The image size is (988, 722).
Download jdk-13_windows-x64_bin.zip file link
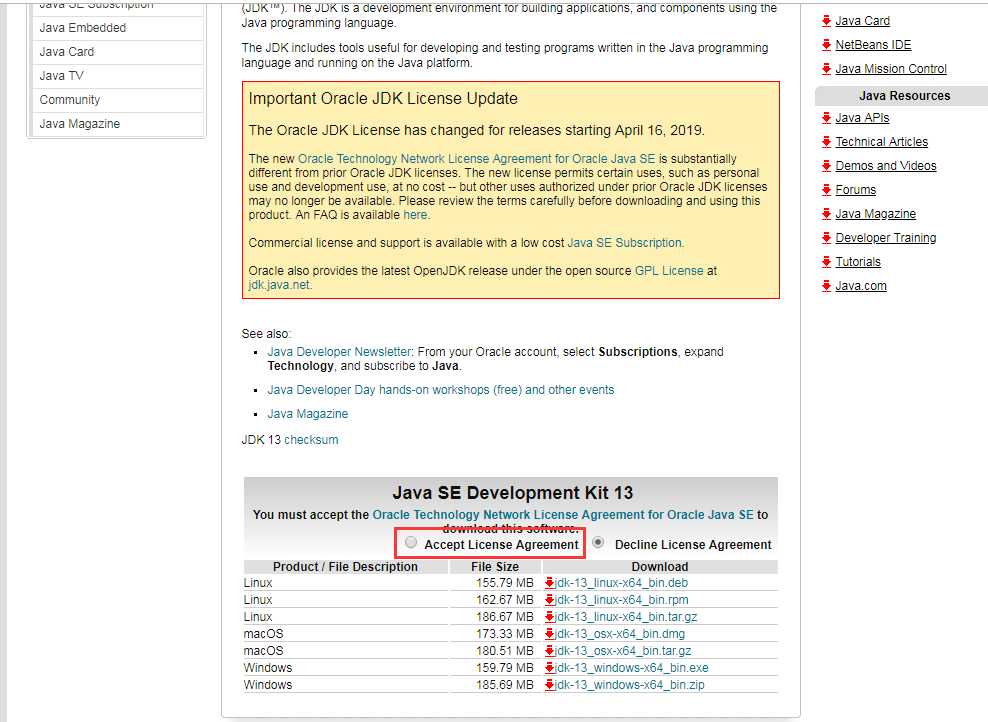(629, 685)
